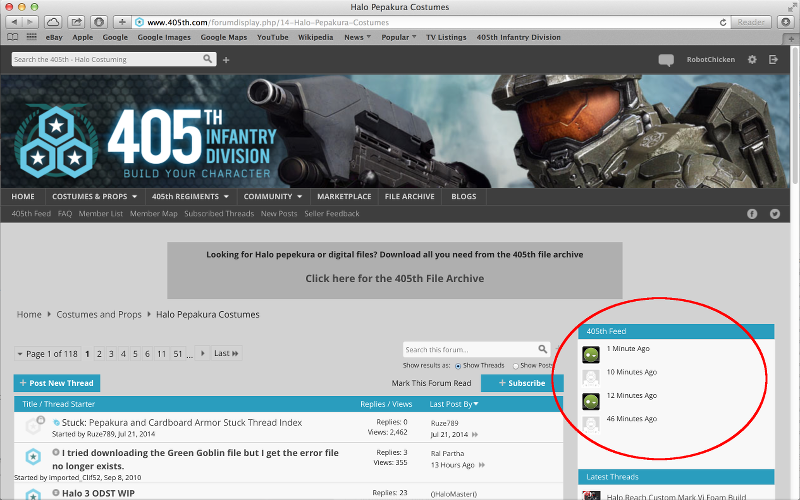Select Show Threads radio button
The height and width of the screenshot is (500, 800).
click(x=458, y=366)
